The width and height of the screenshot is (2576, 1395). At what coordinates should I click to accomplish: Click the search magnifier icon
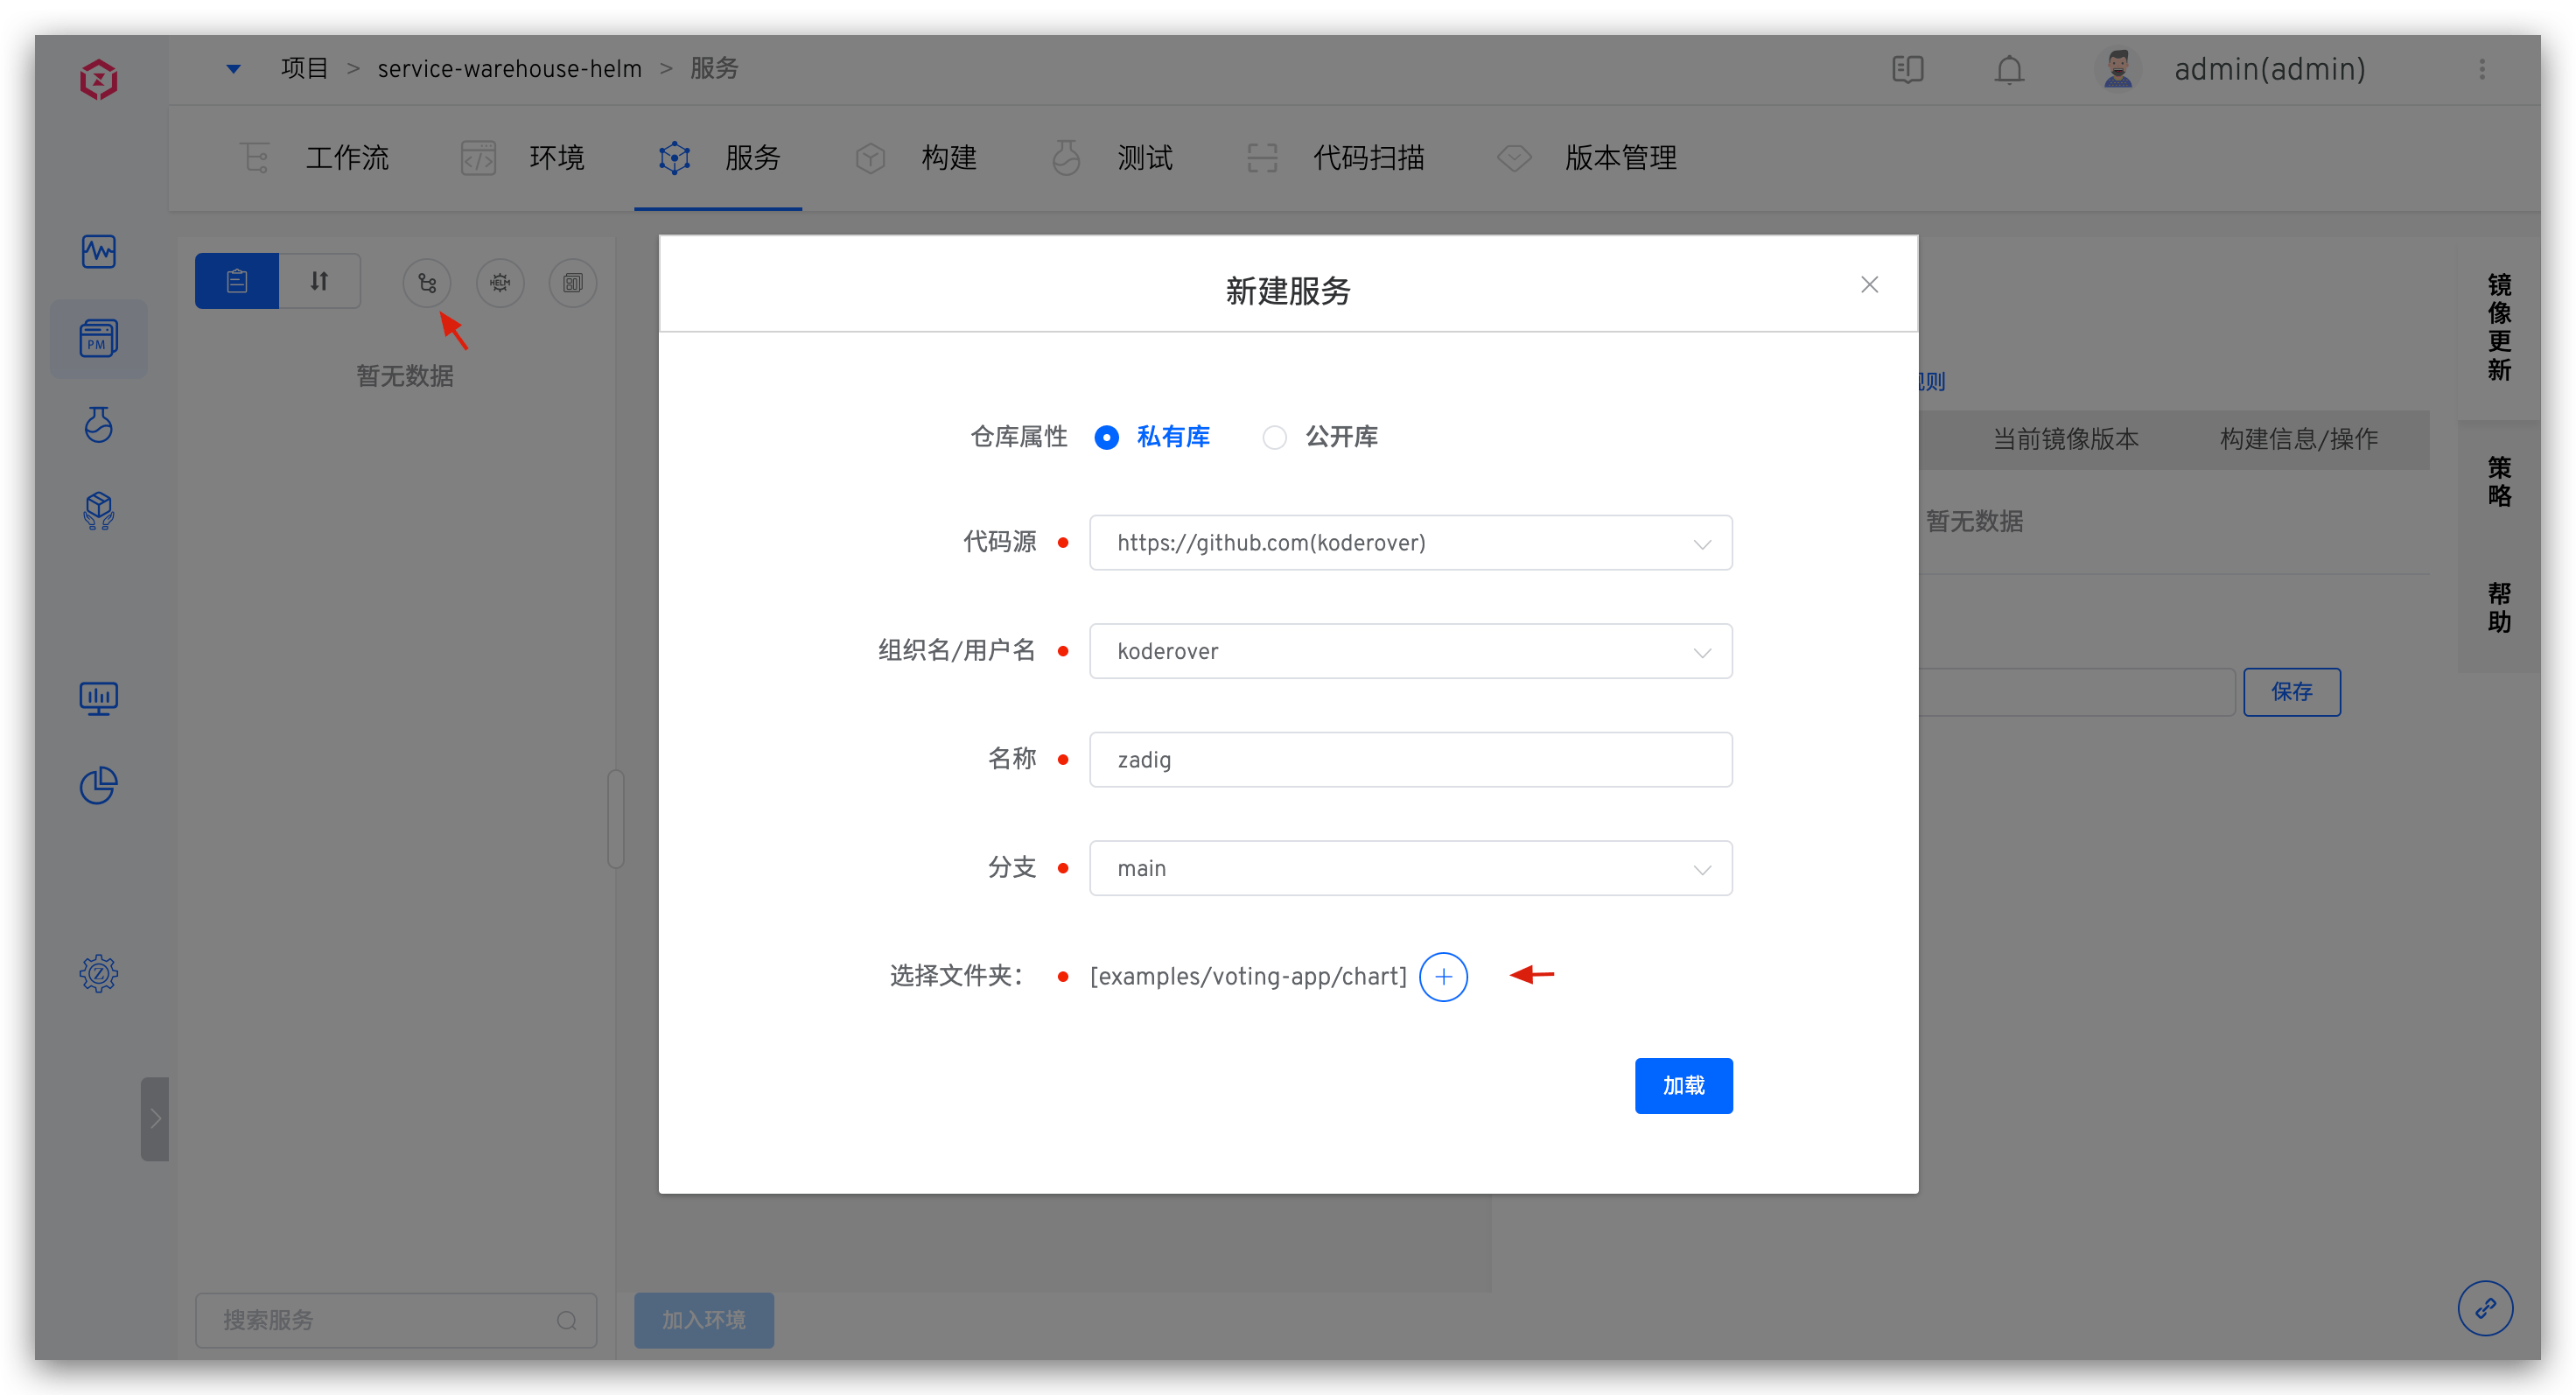tap(567, 1320)
